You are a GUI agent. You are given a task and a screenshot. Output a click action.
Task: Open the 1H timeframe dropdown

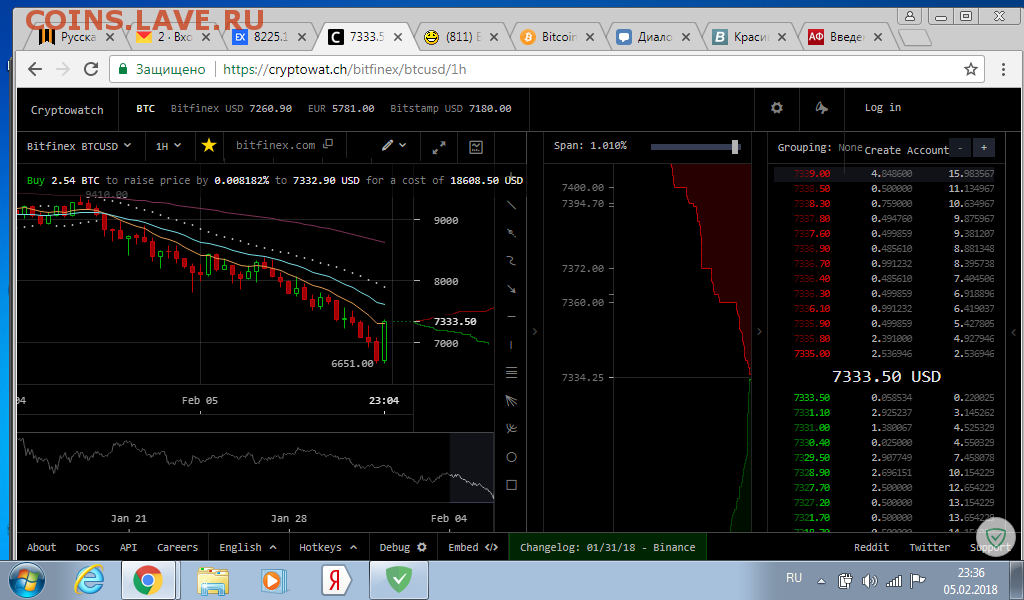coord(168,146)
